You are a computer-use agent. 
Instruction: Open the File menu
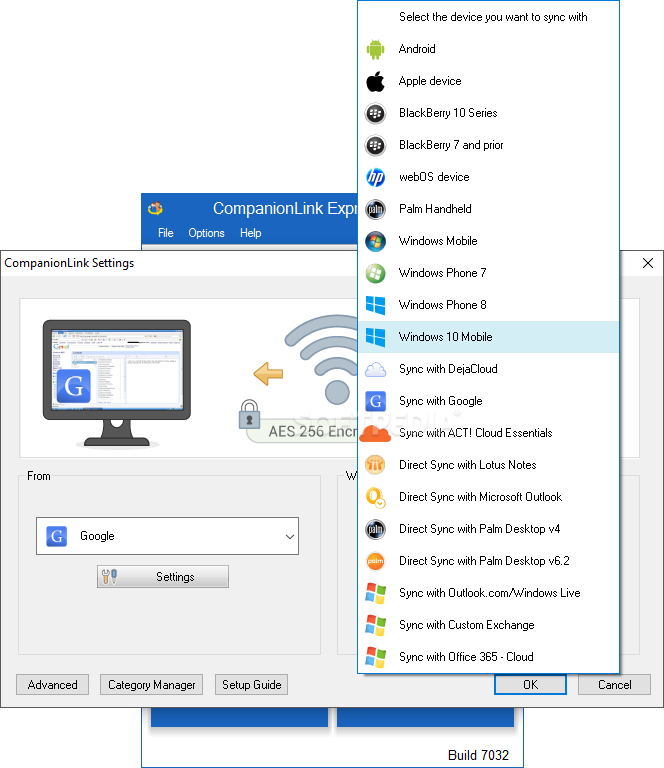coord(166,233)
